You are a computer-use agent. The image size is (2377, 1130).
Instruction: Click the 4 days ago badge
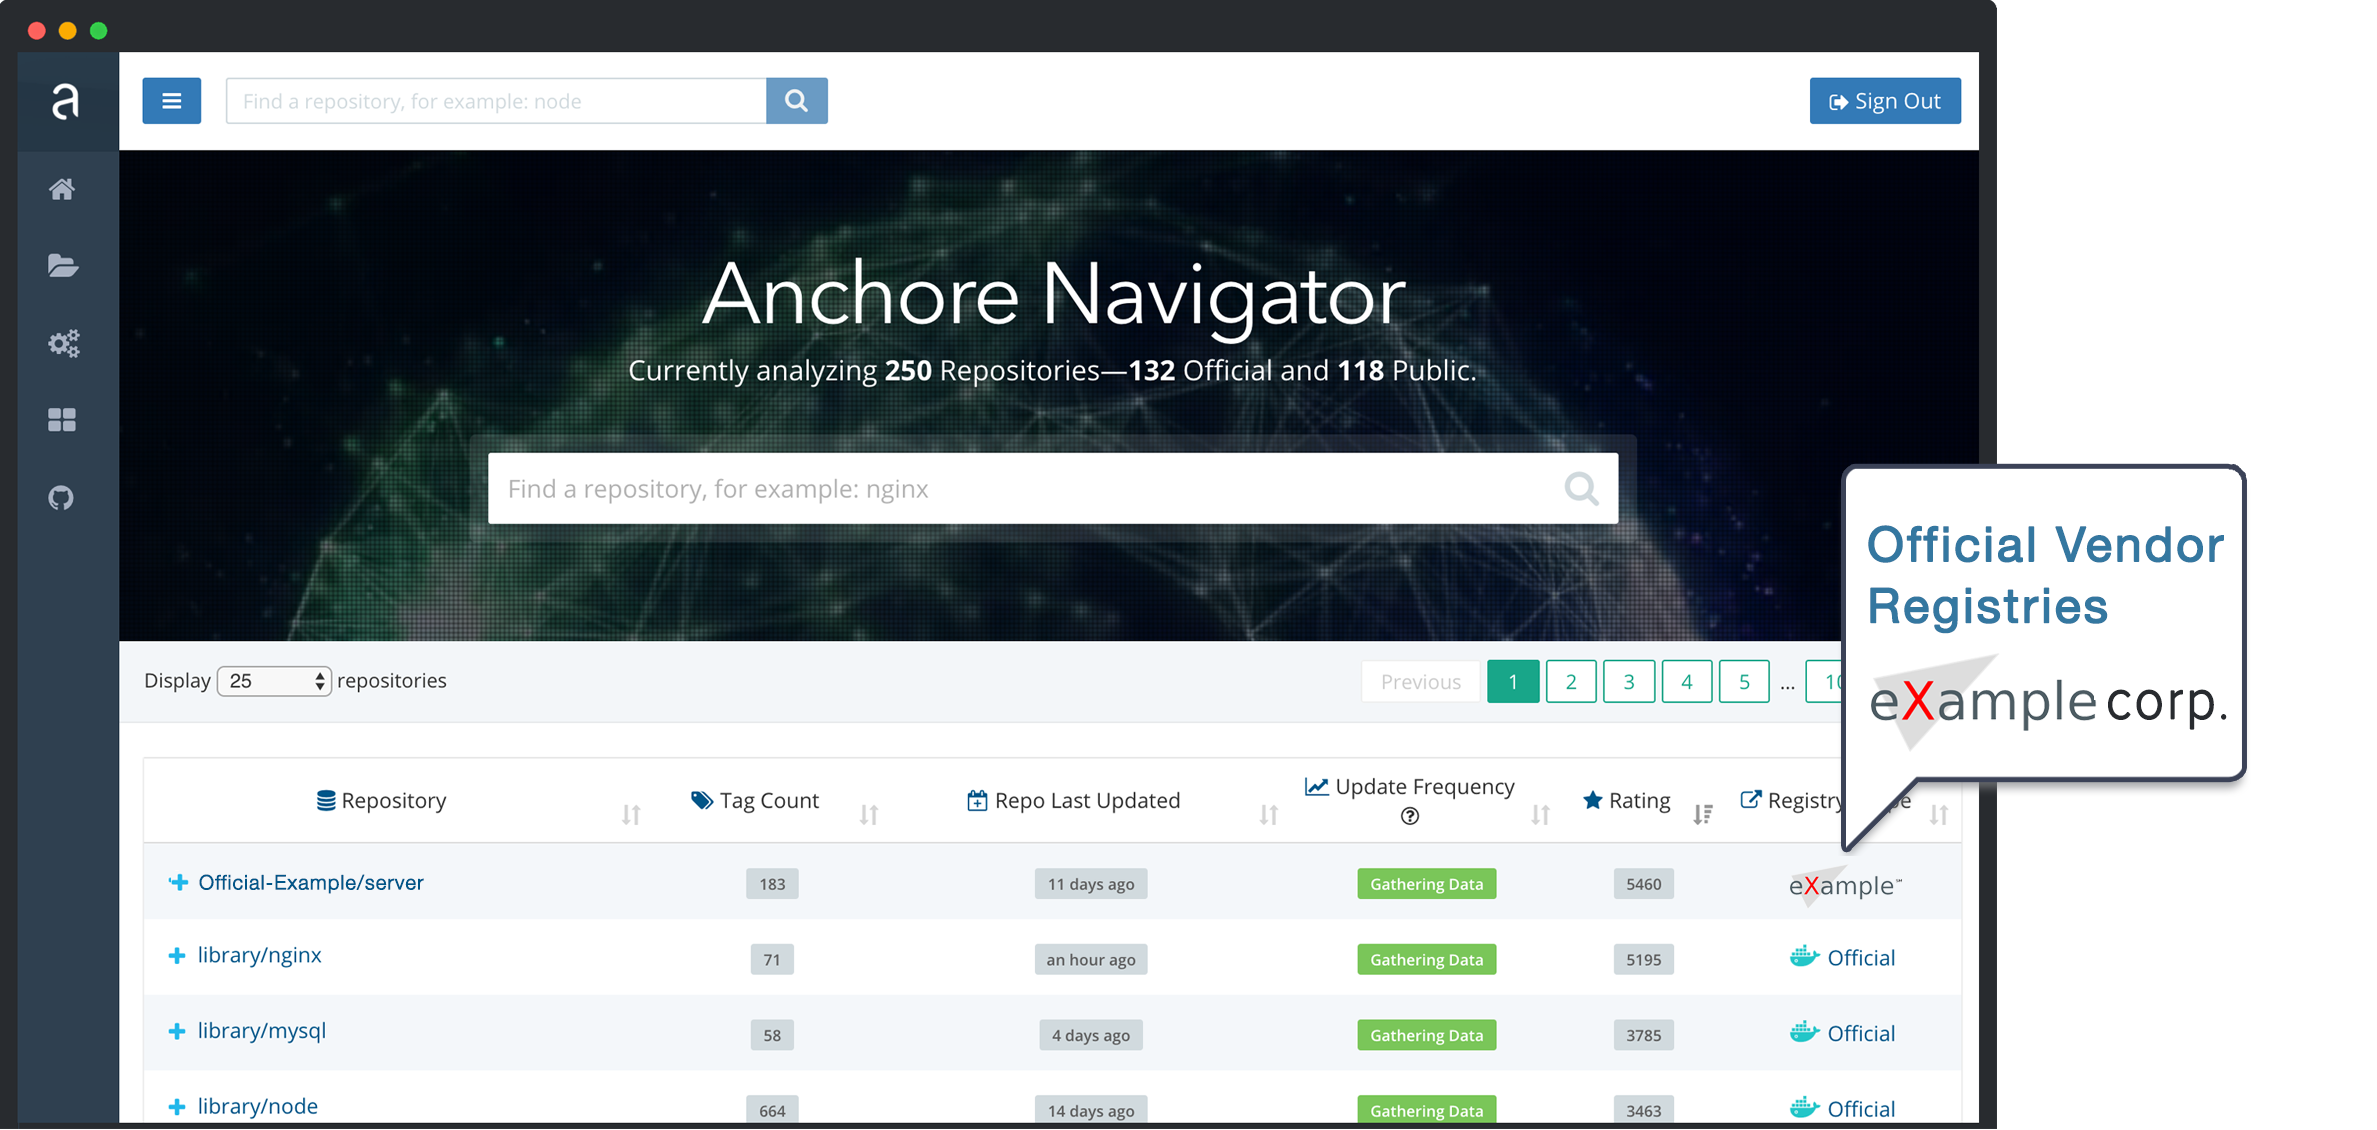click(x=1091, y=1035)
